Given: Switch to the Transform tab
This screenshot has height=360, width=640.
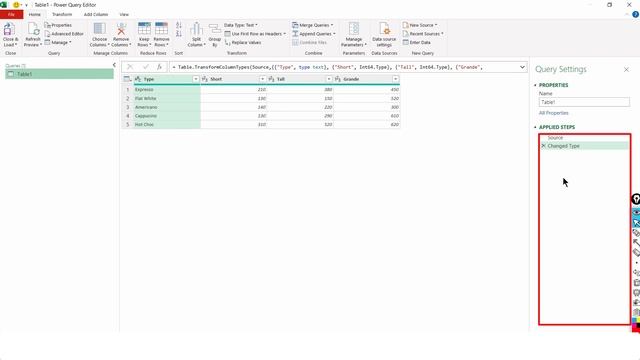Looking at the screenshot, I should click(62, 14).
